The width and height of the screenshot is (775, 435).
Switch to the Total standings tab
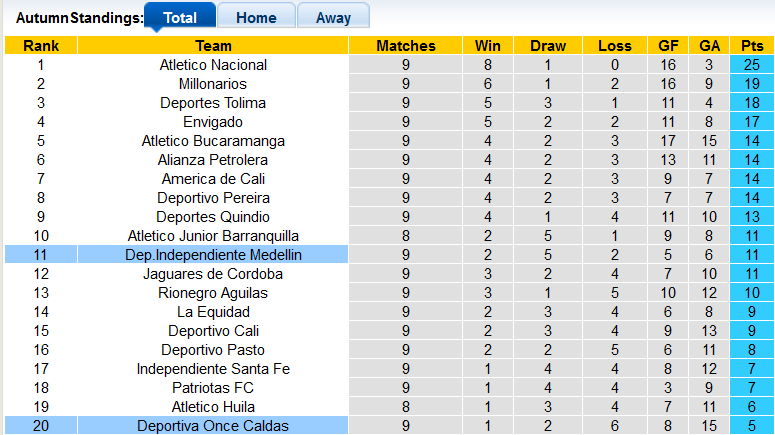(180, 17)
